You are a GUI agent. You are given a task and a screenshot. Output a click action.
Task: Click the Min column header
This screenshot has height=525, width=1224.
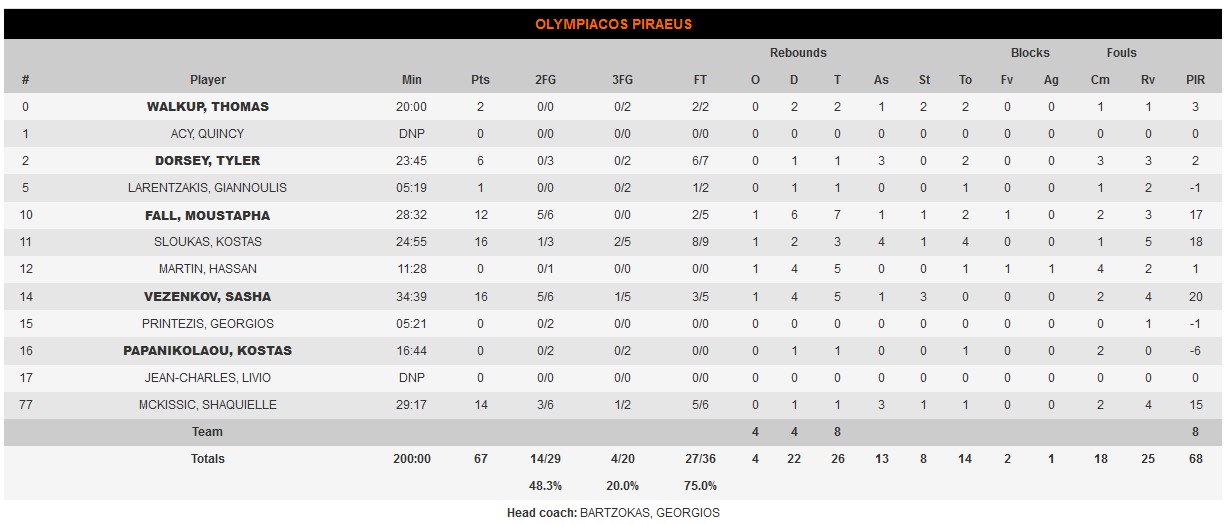411,80
